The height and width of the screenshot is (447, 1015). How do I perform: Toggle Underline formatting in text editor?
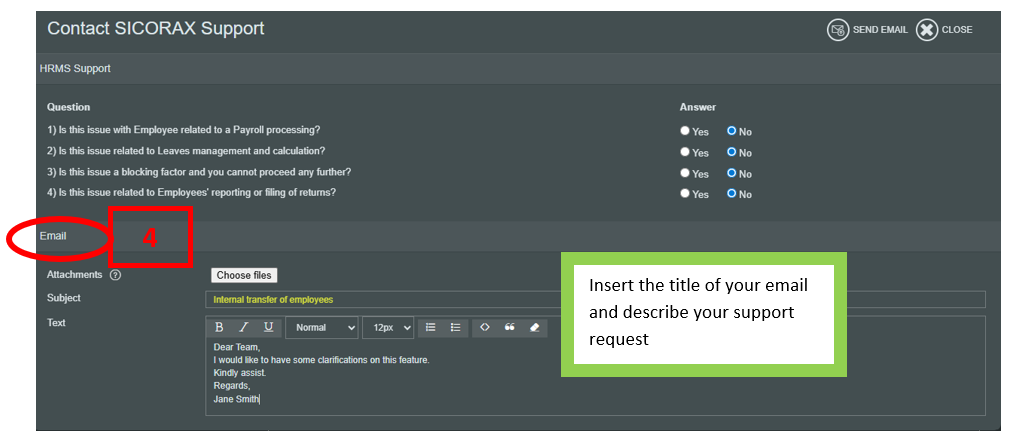pos(268,327)
